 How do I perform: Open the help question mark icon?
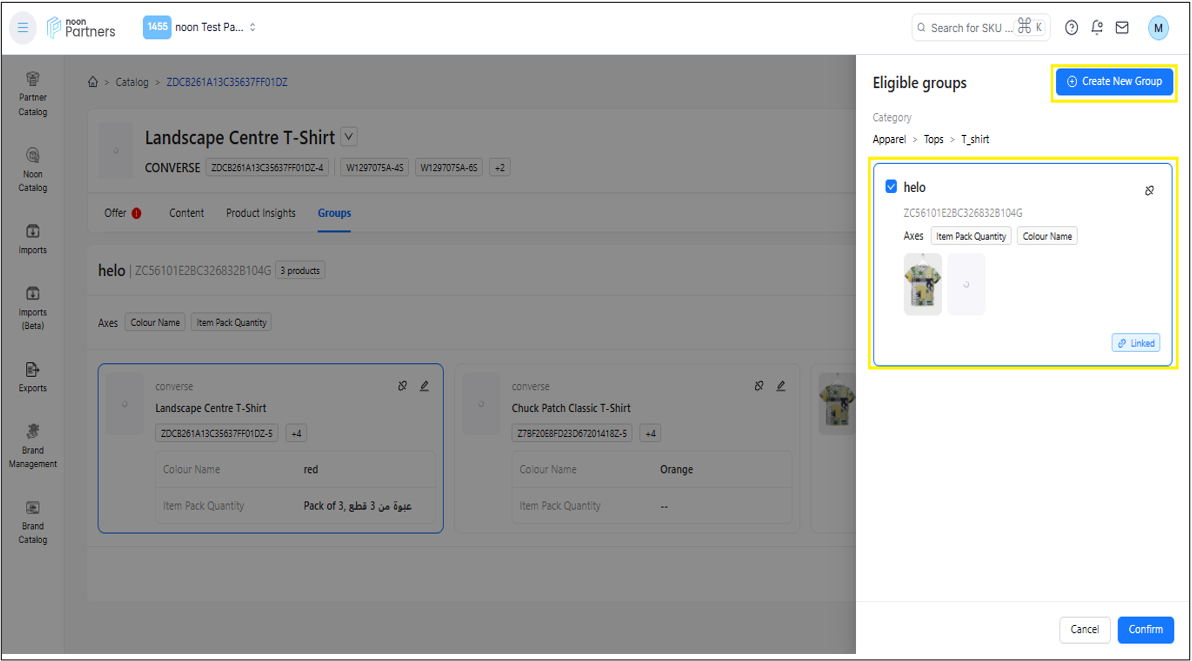[x=1071, y=28]
